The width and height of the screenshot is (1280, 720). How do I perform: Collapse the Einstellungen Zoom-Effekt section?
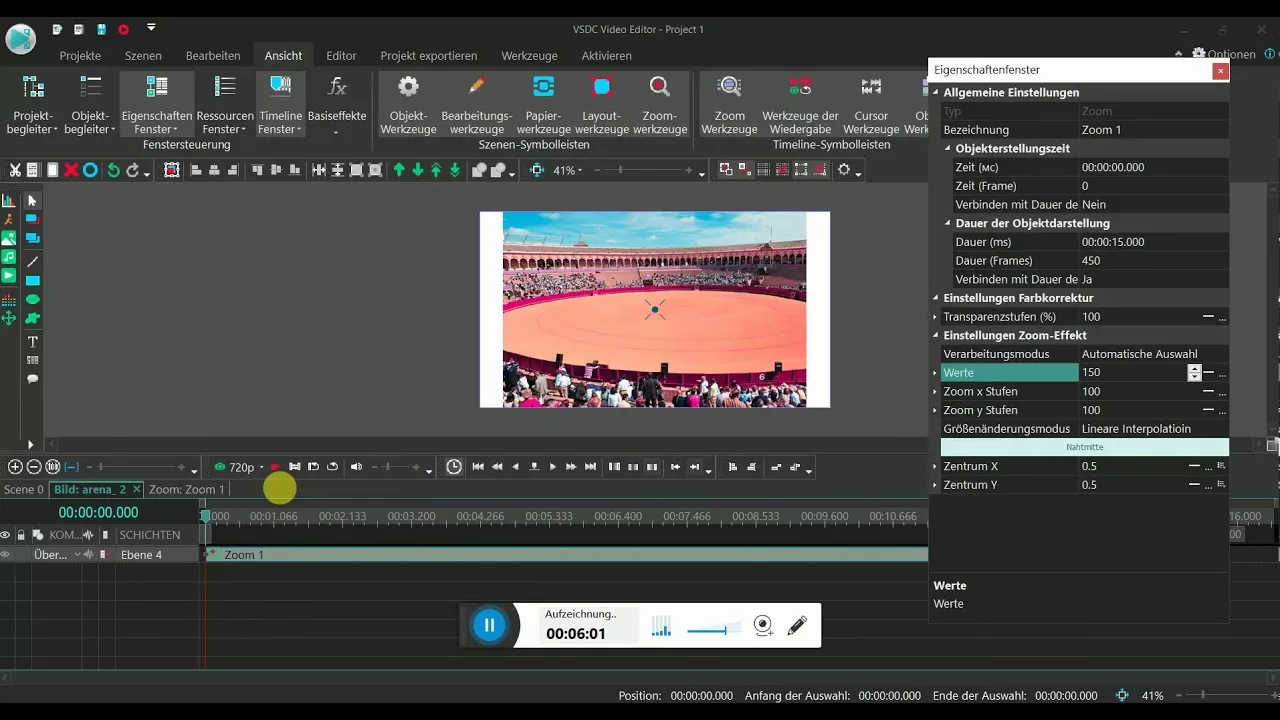tap(937, 336)
